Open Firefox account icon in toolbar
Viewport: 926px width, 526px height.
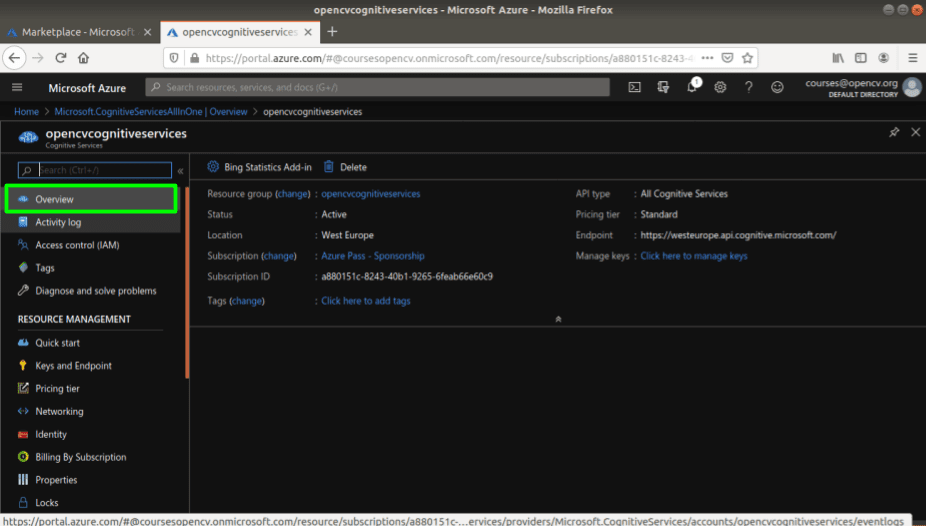[883, 58]
